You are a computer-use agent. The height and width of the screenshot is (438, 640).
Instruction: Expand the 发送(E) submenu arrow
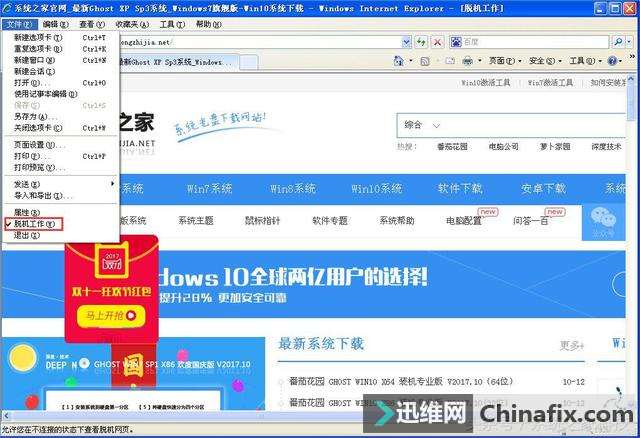(x=112, y=184)
